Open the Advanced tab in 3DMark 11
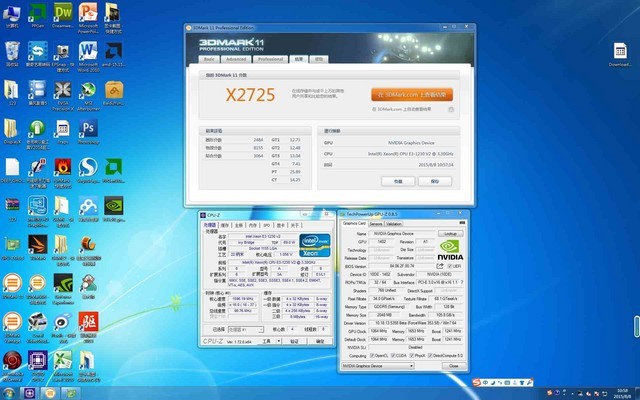Screen dimensions: 640x400 coord(236,59)
